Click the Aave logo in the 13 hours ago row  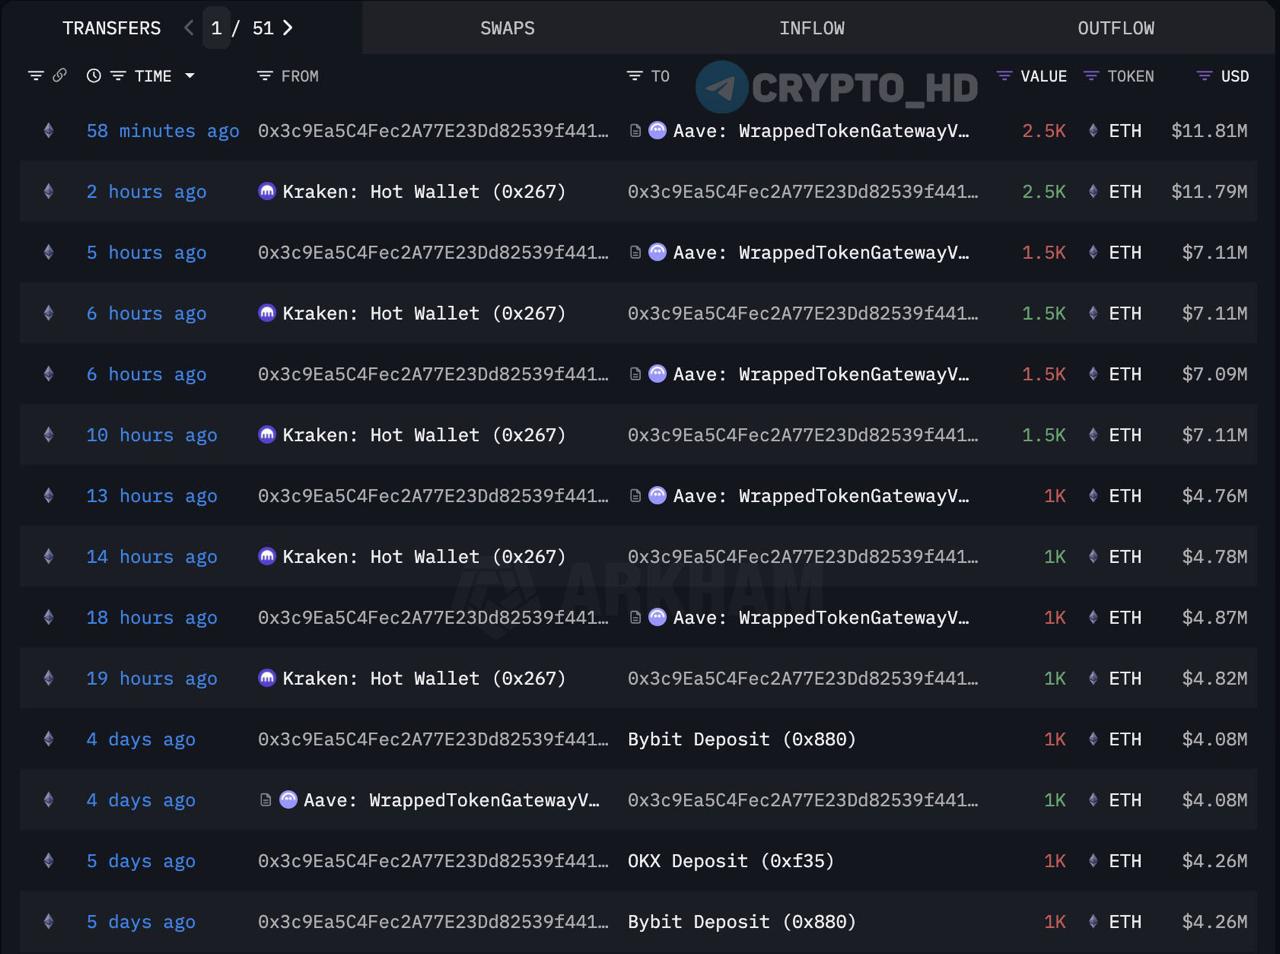click(x=658, y=496)
